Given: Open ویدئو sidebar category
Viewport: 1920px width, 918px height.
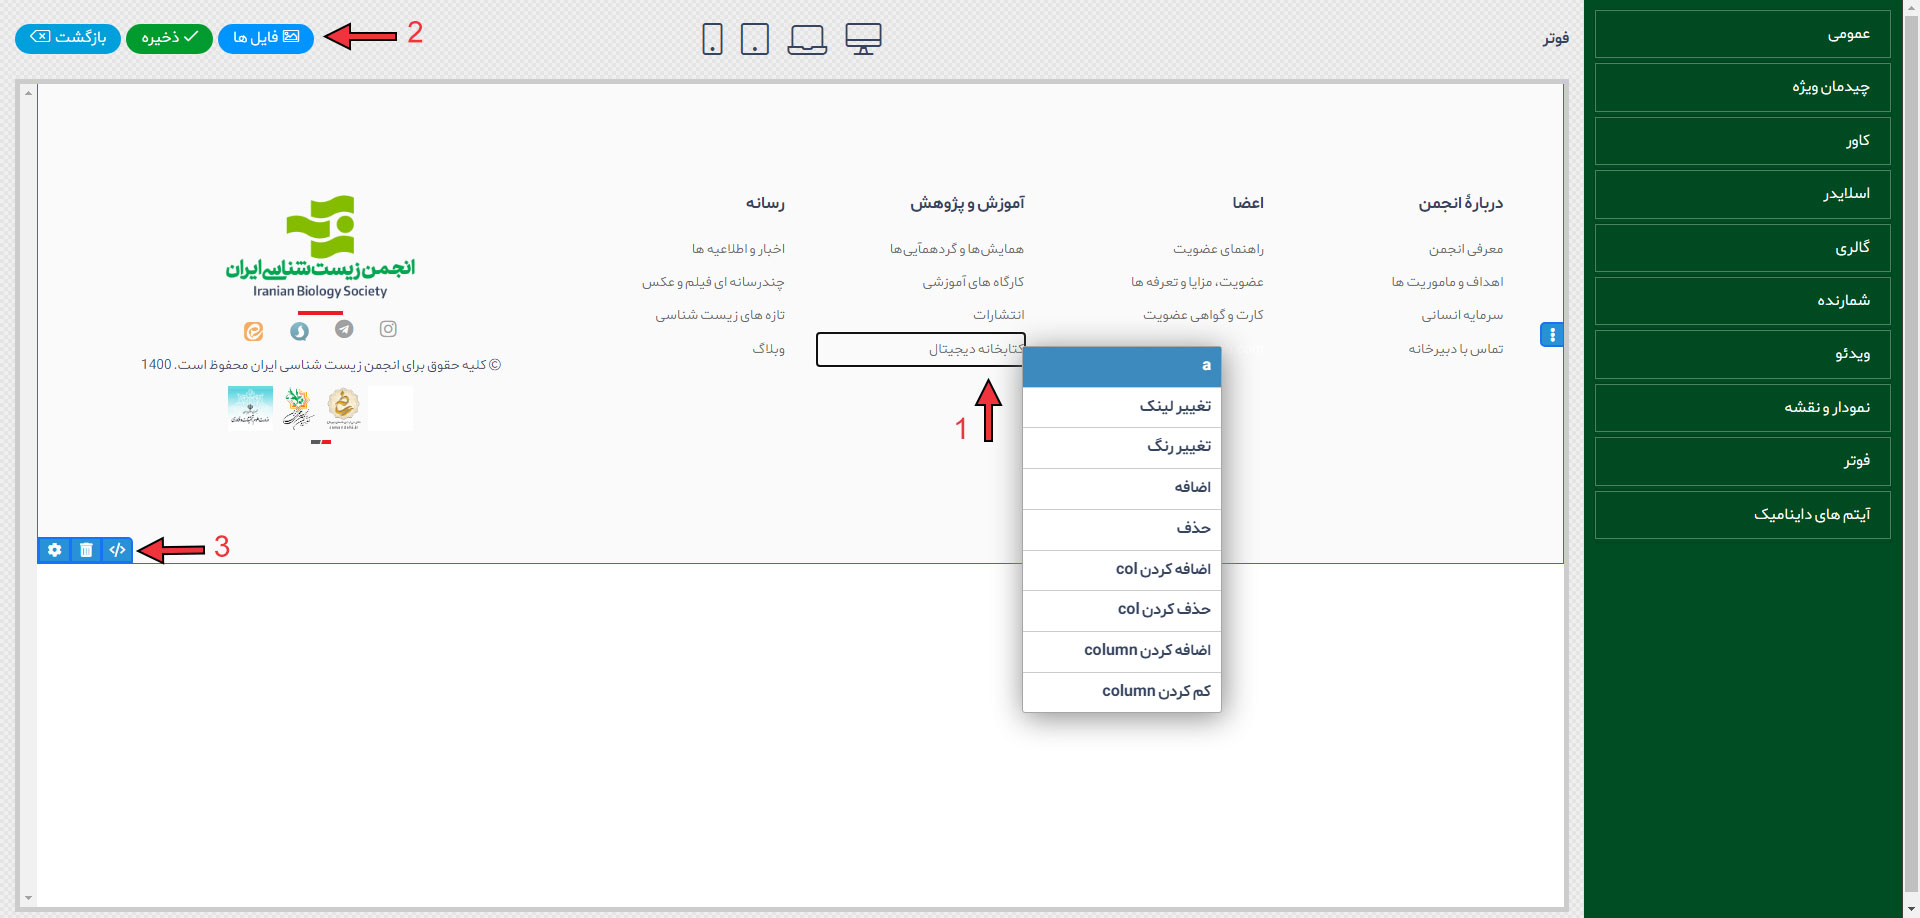Looking at the screenshot, I should tap(1742, 354).
